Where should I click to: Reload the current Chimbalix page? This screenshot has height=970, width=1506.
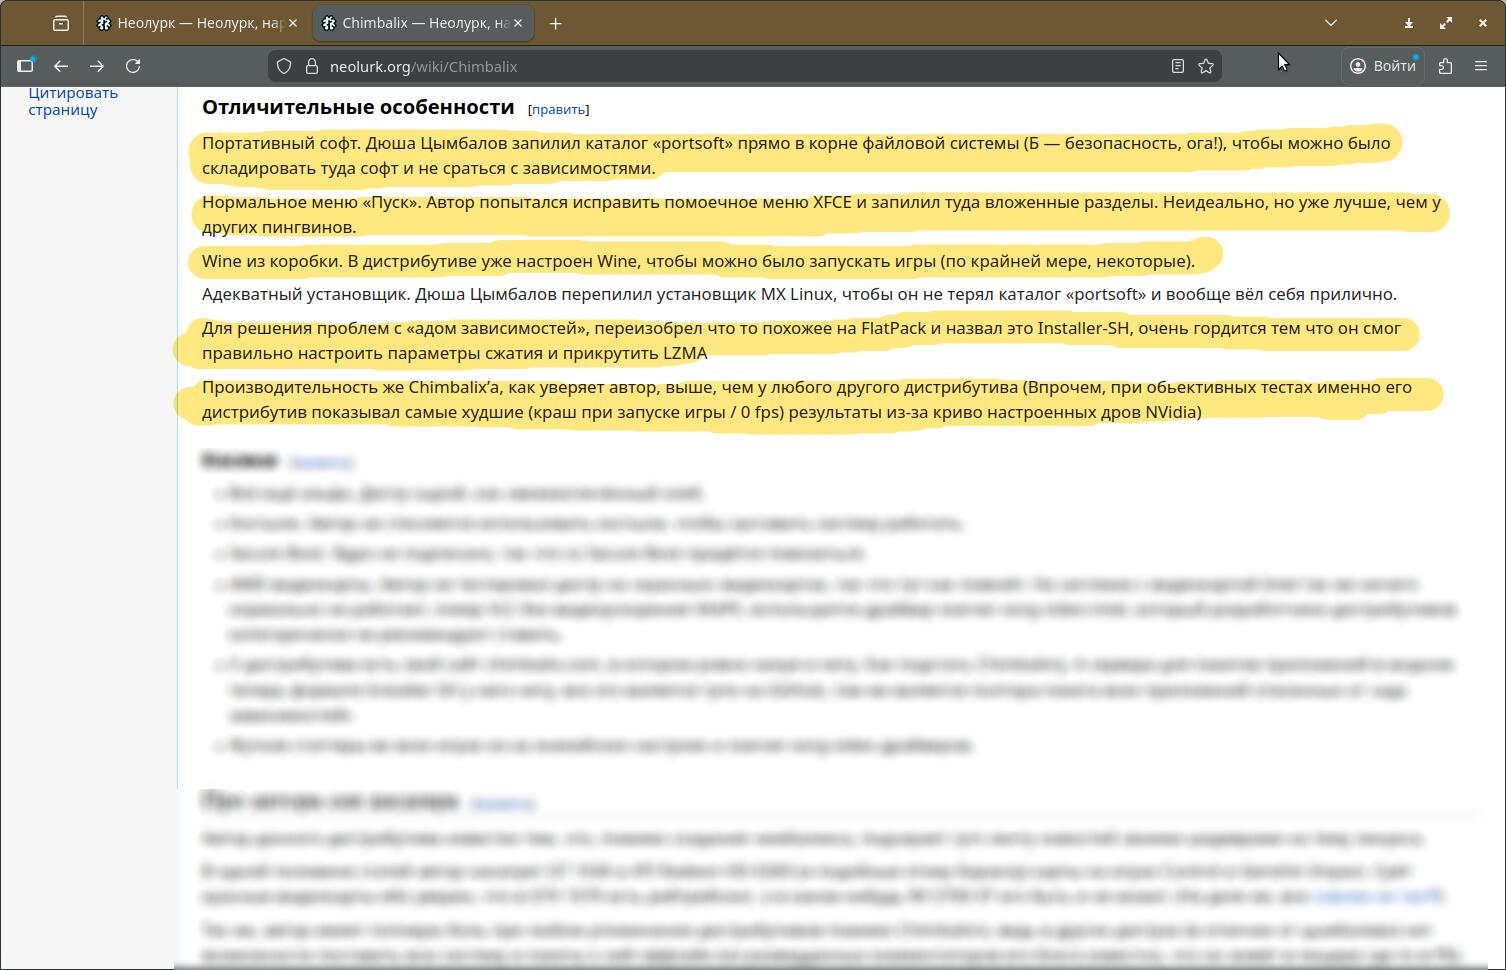133,66
